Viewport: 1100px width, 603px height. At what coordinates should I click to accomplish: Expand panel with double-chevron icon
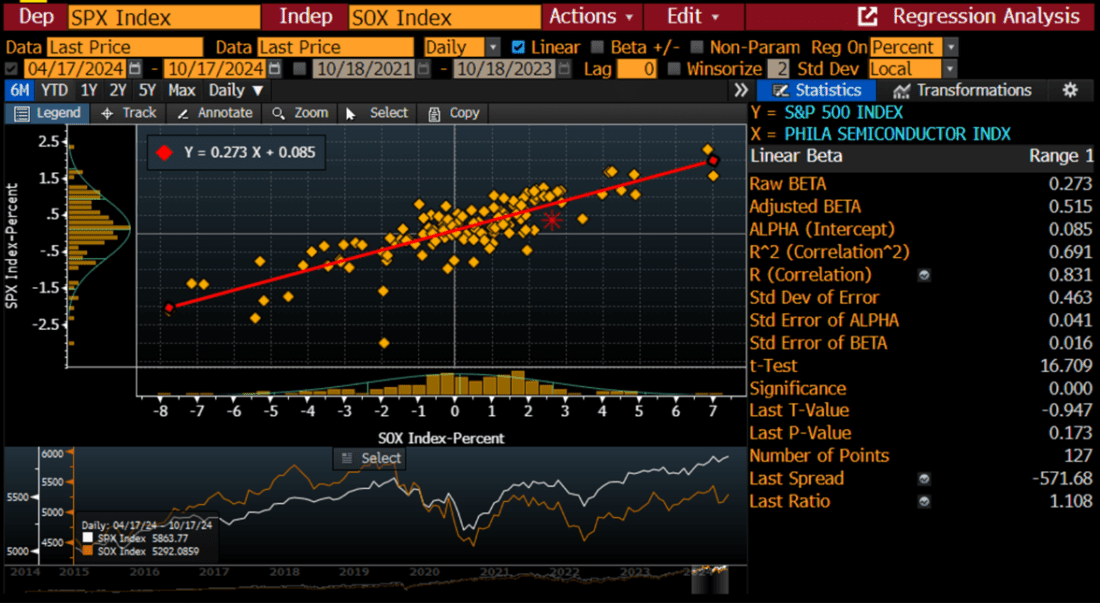(x=741, y=90)
